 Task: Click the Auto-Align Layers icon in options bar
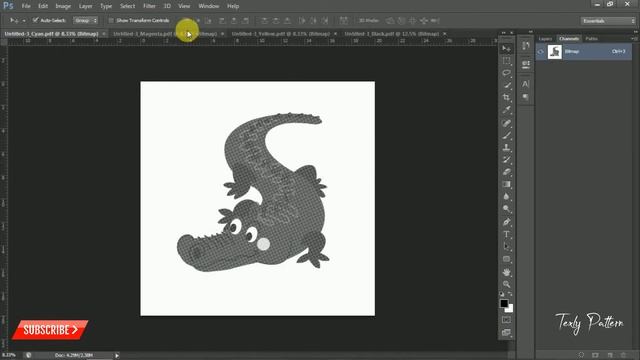click(344, 20)
